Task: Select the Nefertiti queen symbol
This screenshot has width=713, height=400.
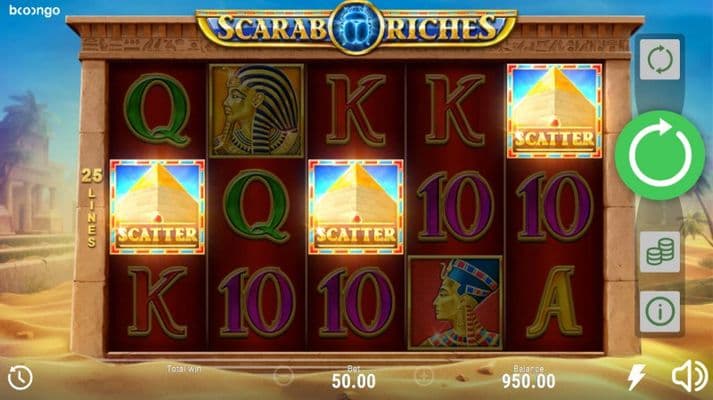Action: click(x=455, y=303)
